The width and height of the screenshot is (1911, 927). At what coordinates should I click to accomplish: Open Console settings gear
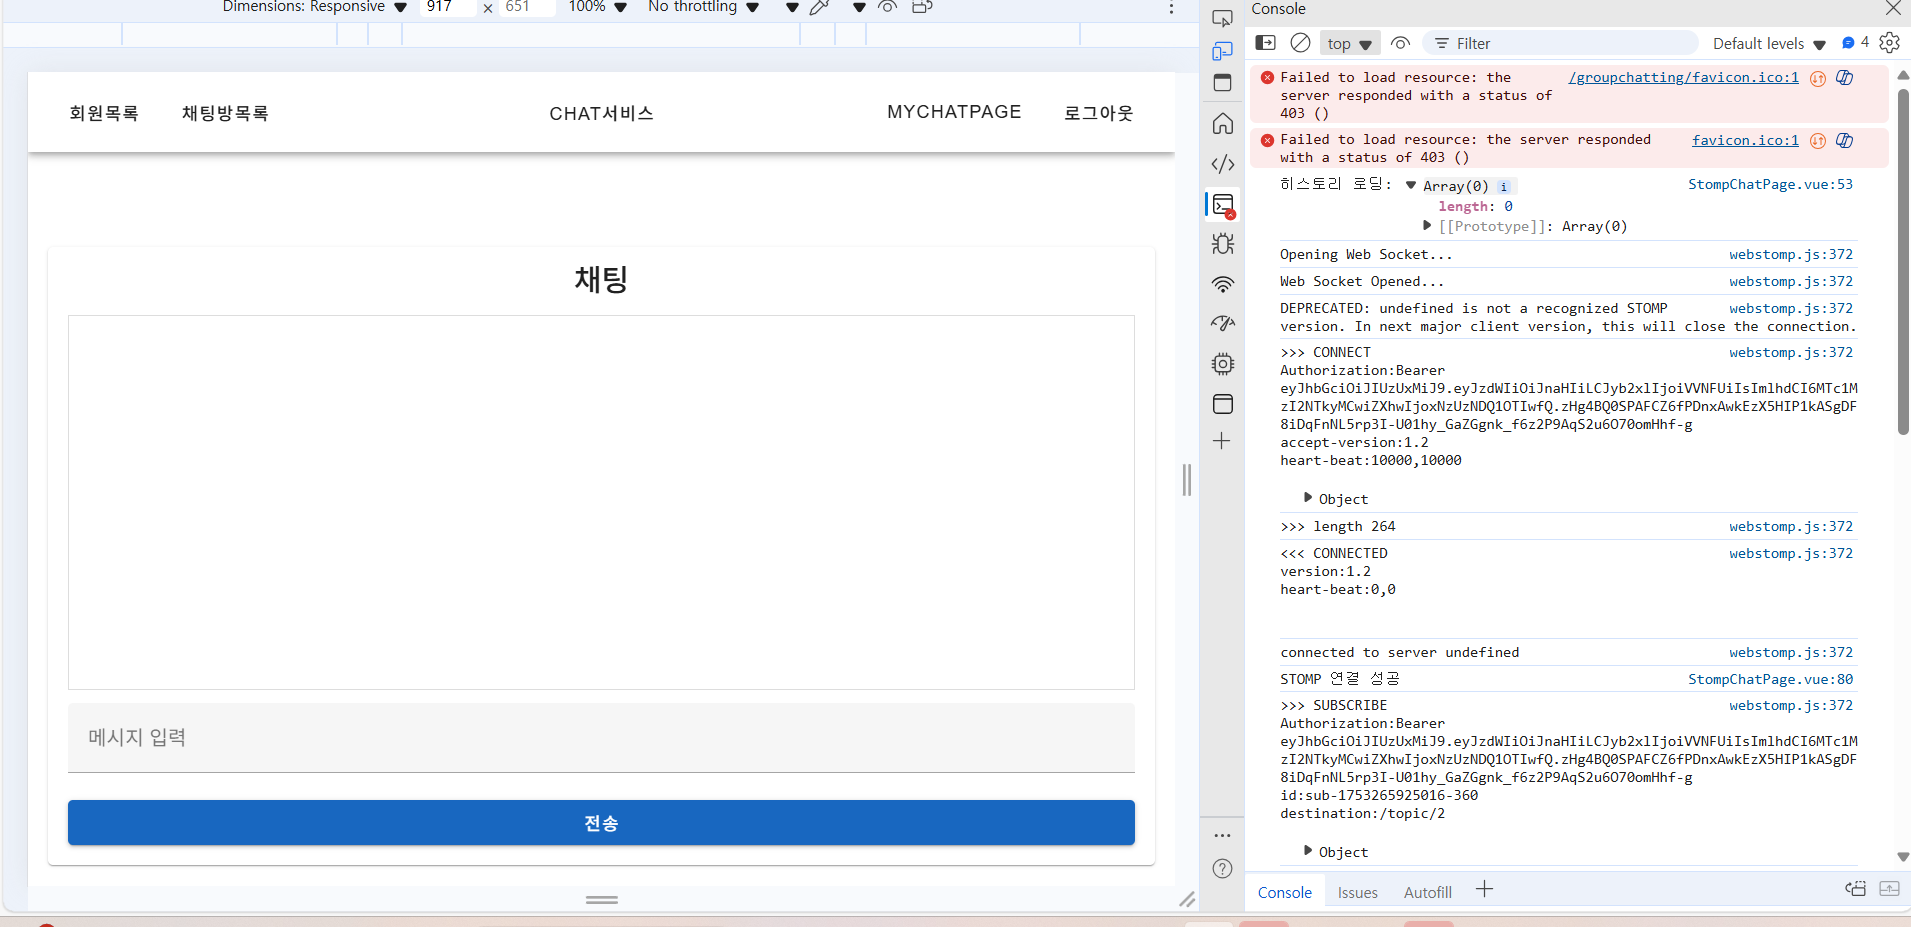pyautogui.click(x=1889, y=43)
